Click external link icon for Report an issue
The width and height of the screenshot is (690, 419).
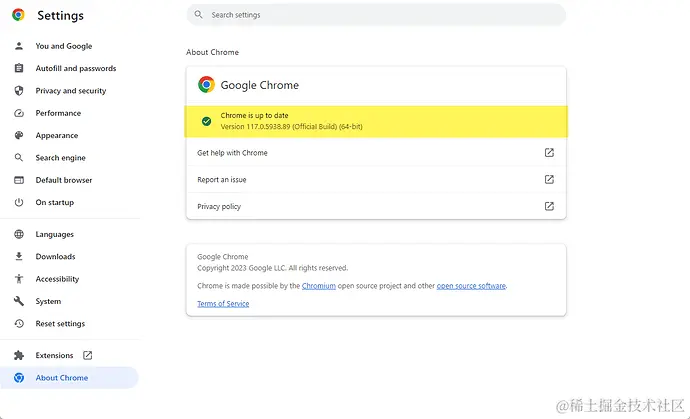pyautogui.click(x=549, y=180)
